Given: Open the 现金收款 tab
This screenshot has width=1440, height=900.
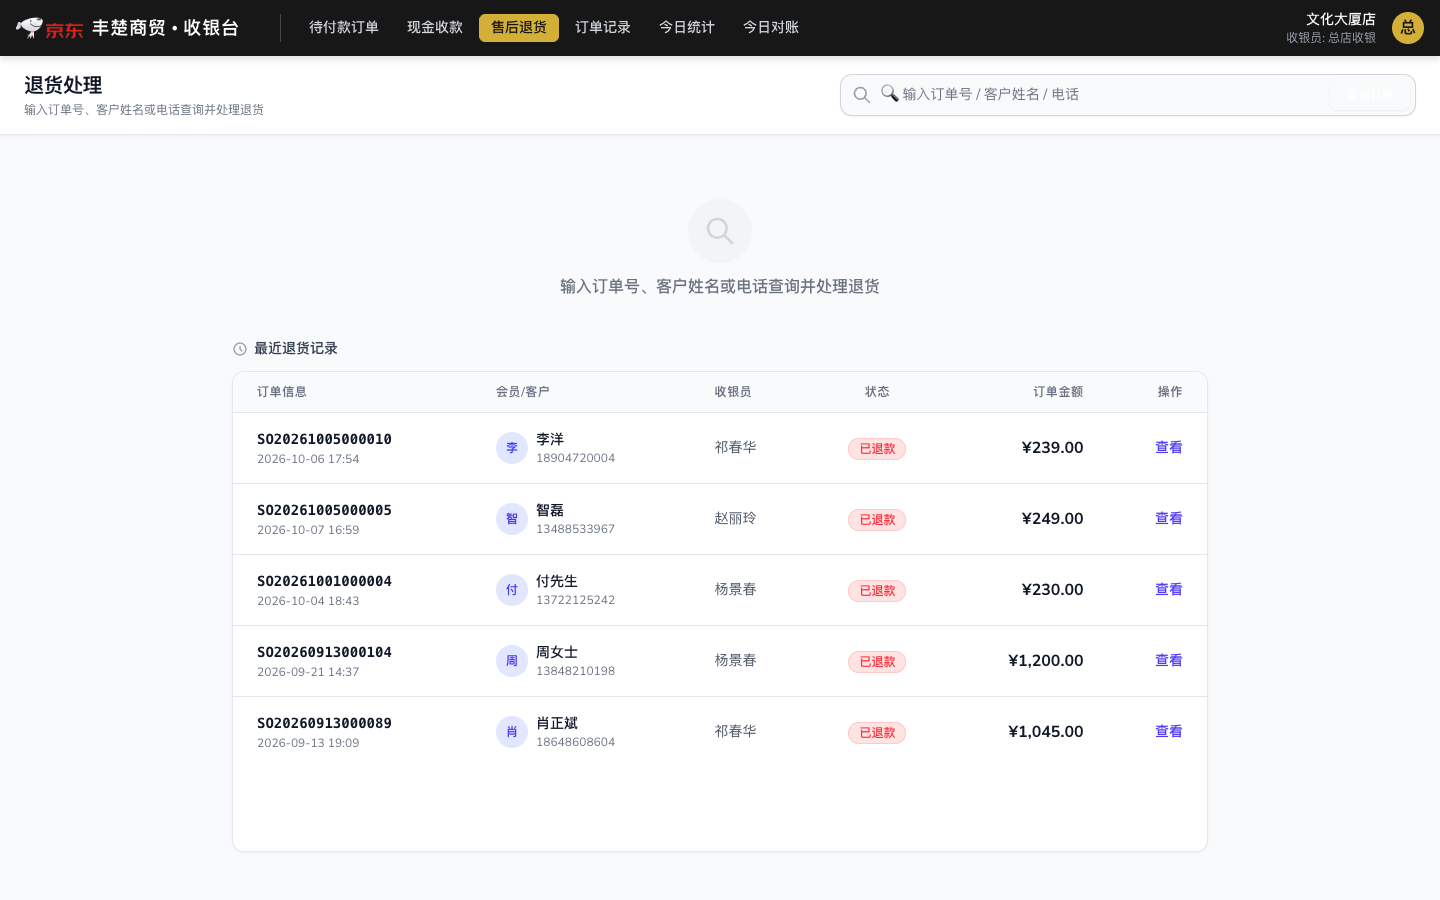Looking at the screenshot, I should [435, 28].
